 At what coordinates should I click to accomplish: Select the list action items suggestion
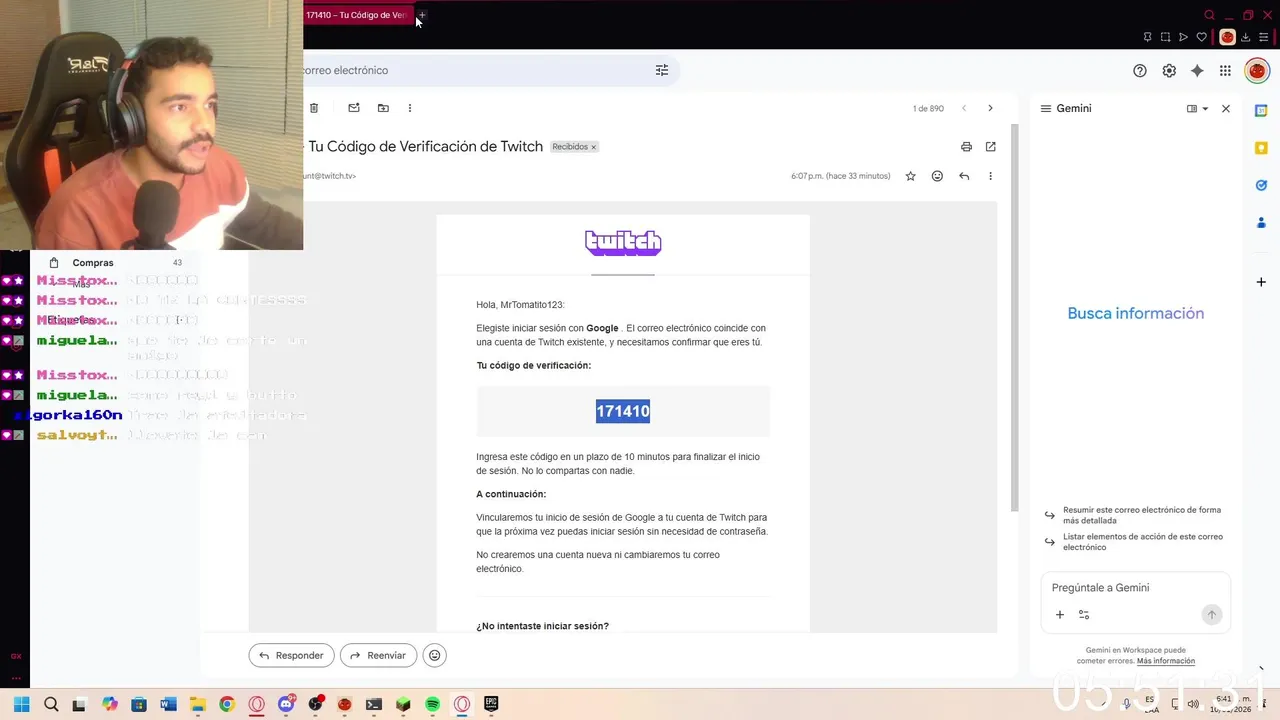tap(1134, 542)
